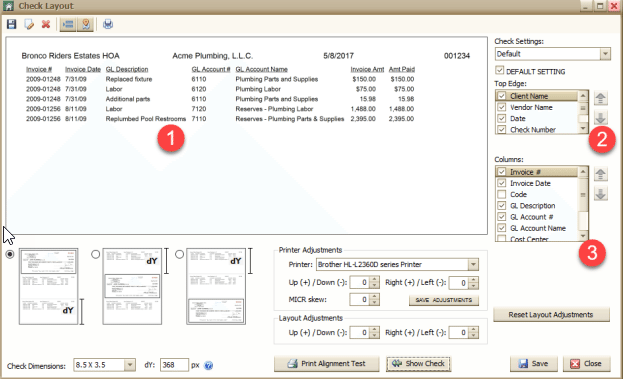Uncheck Vendor Name in Top Edge list
Viewport: 623px width, 379px height.
(x=501, y=107)
